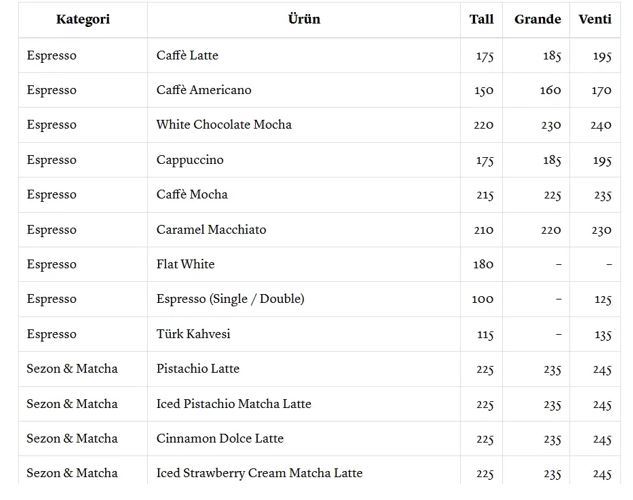Viewport: 633px width, 500px height.
Task: Click the Tall price 100 for Espresso
Action: [483, 299]
